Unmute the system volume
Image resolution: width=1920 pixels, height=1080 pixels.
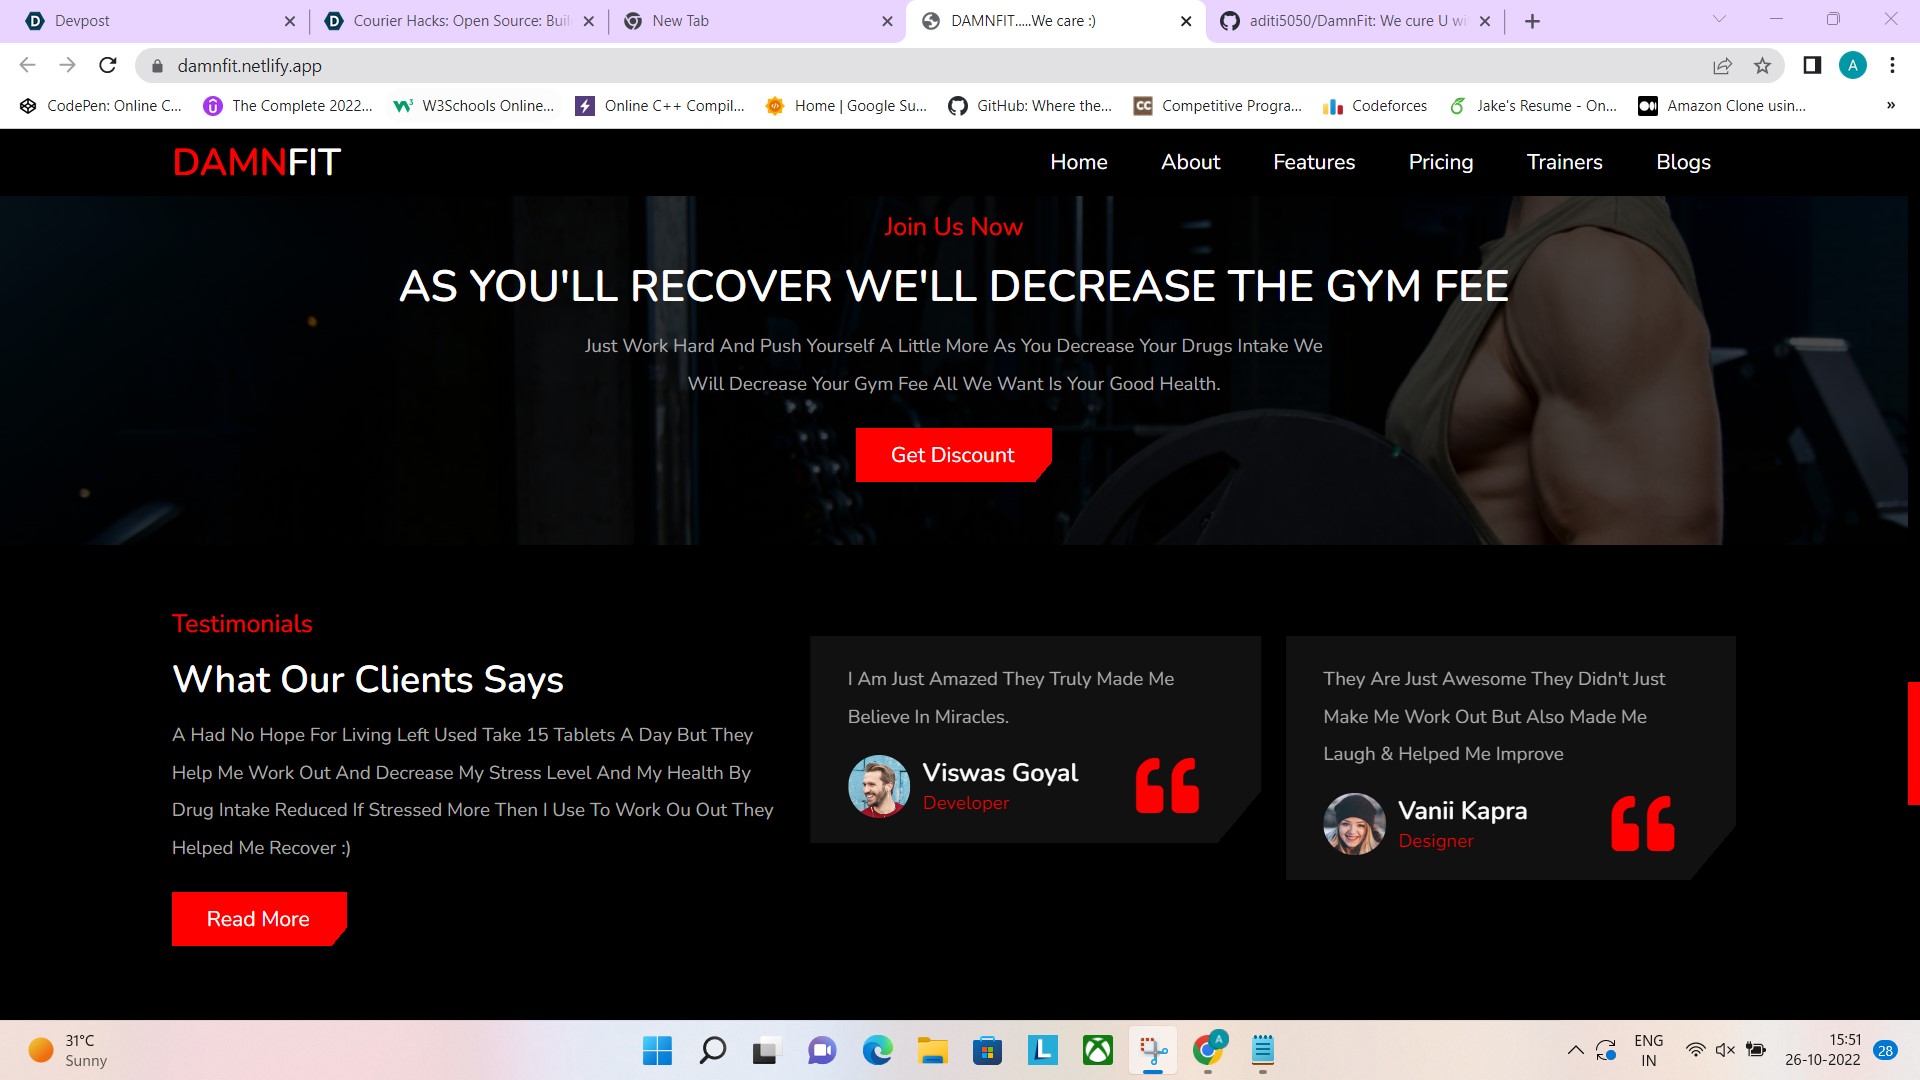click(1725, 1050)
